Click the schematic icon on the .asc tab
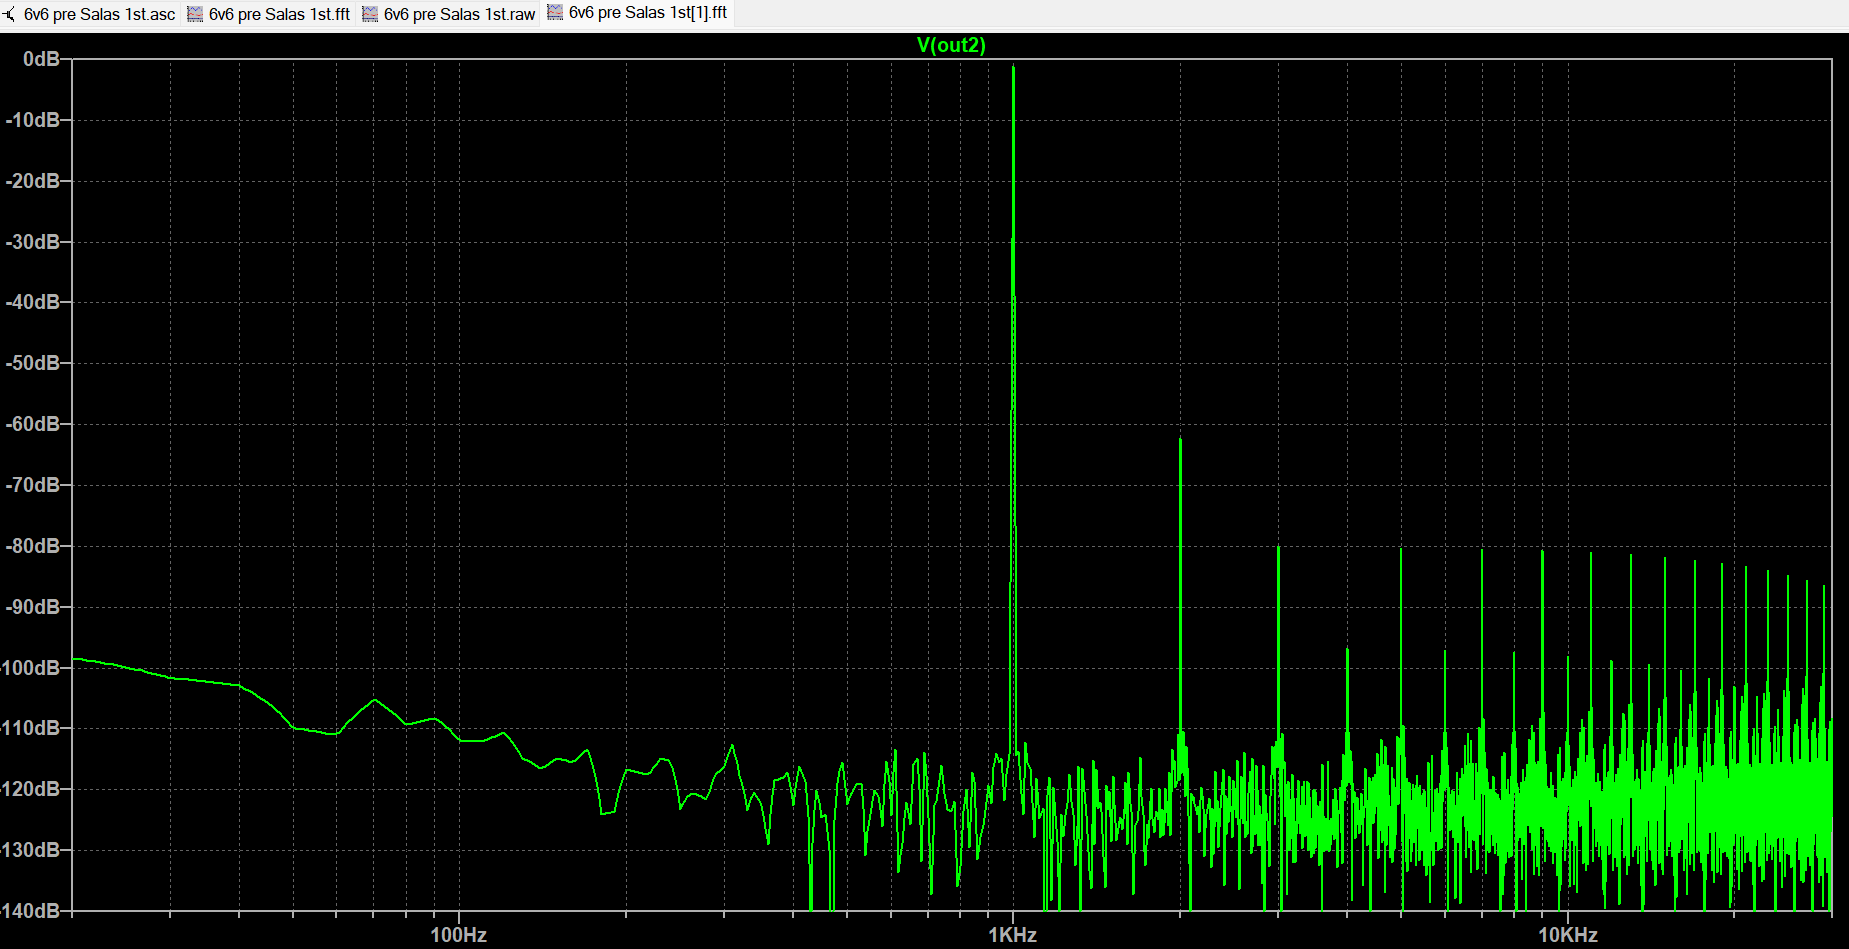 tap(10, 14)
